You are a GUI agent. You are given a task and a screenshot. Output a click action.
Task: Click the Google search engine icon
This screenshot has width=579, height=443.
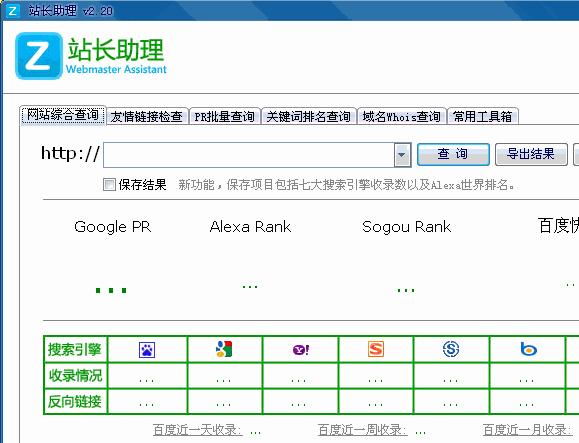click(224, 349)
